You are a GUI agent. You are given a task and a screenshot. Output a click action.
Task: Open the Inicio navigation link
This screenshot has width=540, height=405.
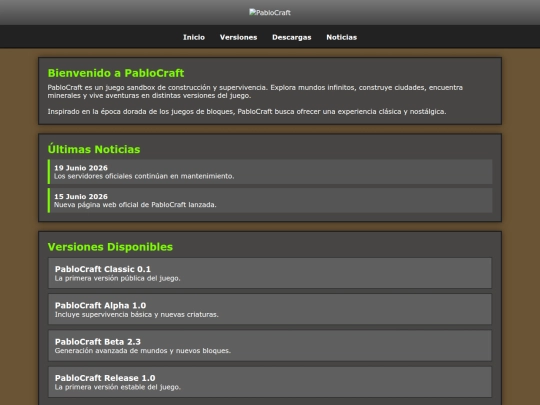(x=194, y=37)
